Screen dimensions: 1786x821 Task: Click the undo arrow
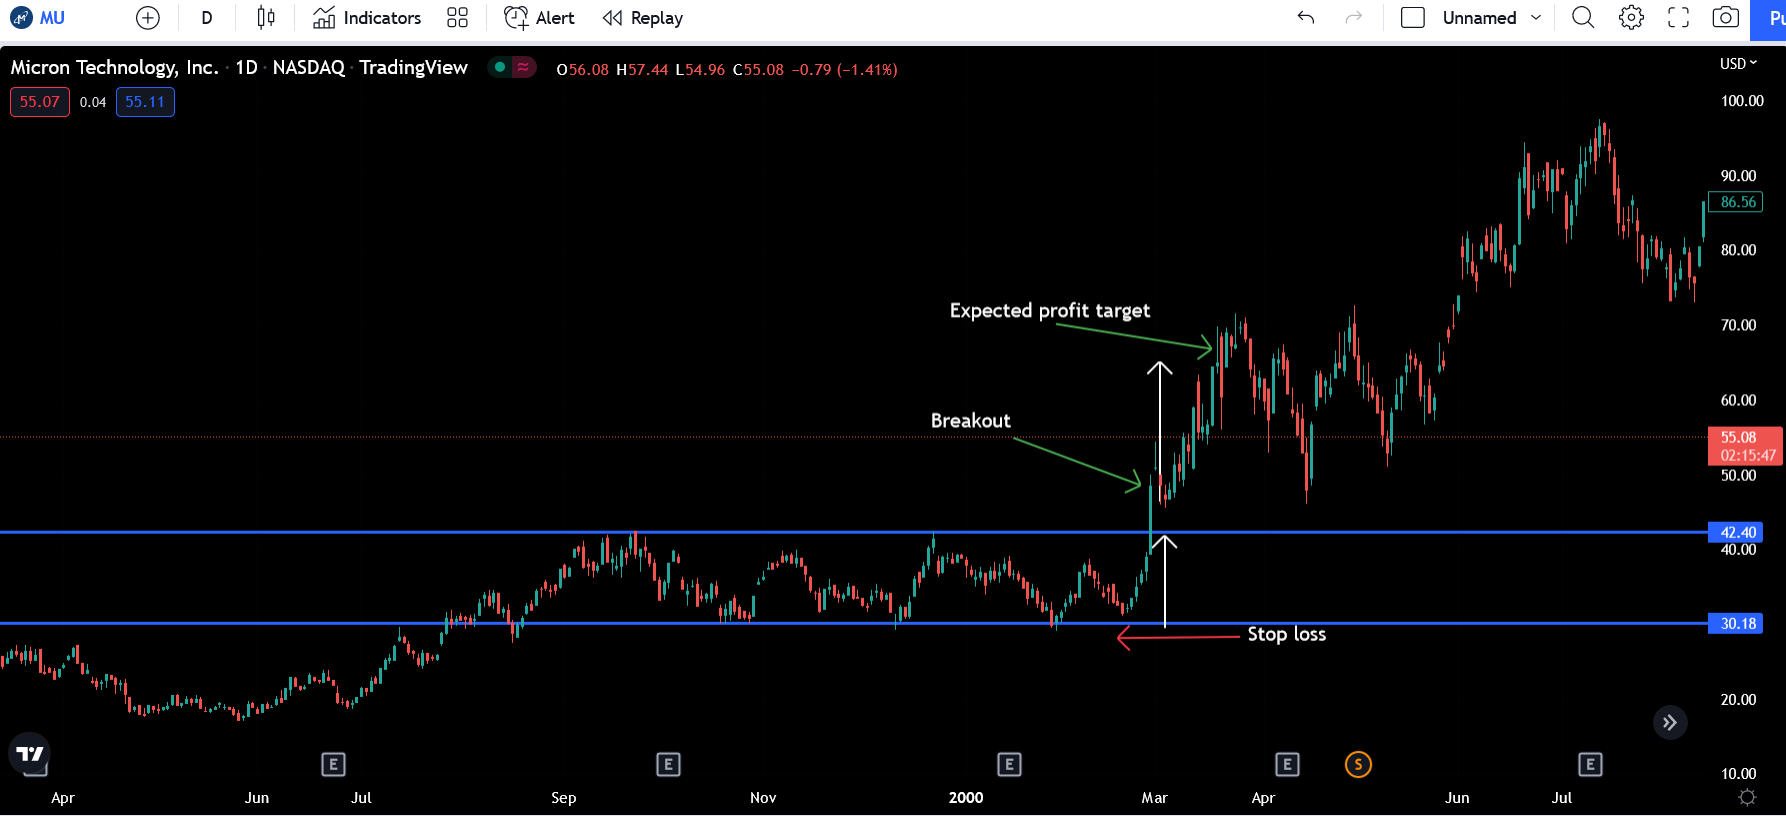click(1305, 18)
